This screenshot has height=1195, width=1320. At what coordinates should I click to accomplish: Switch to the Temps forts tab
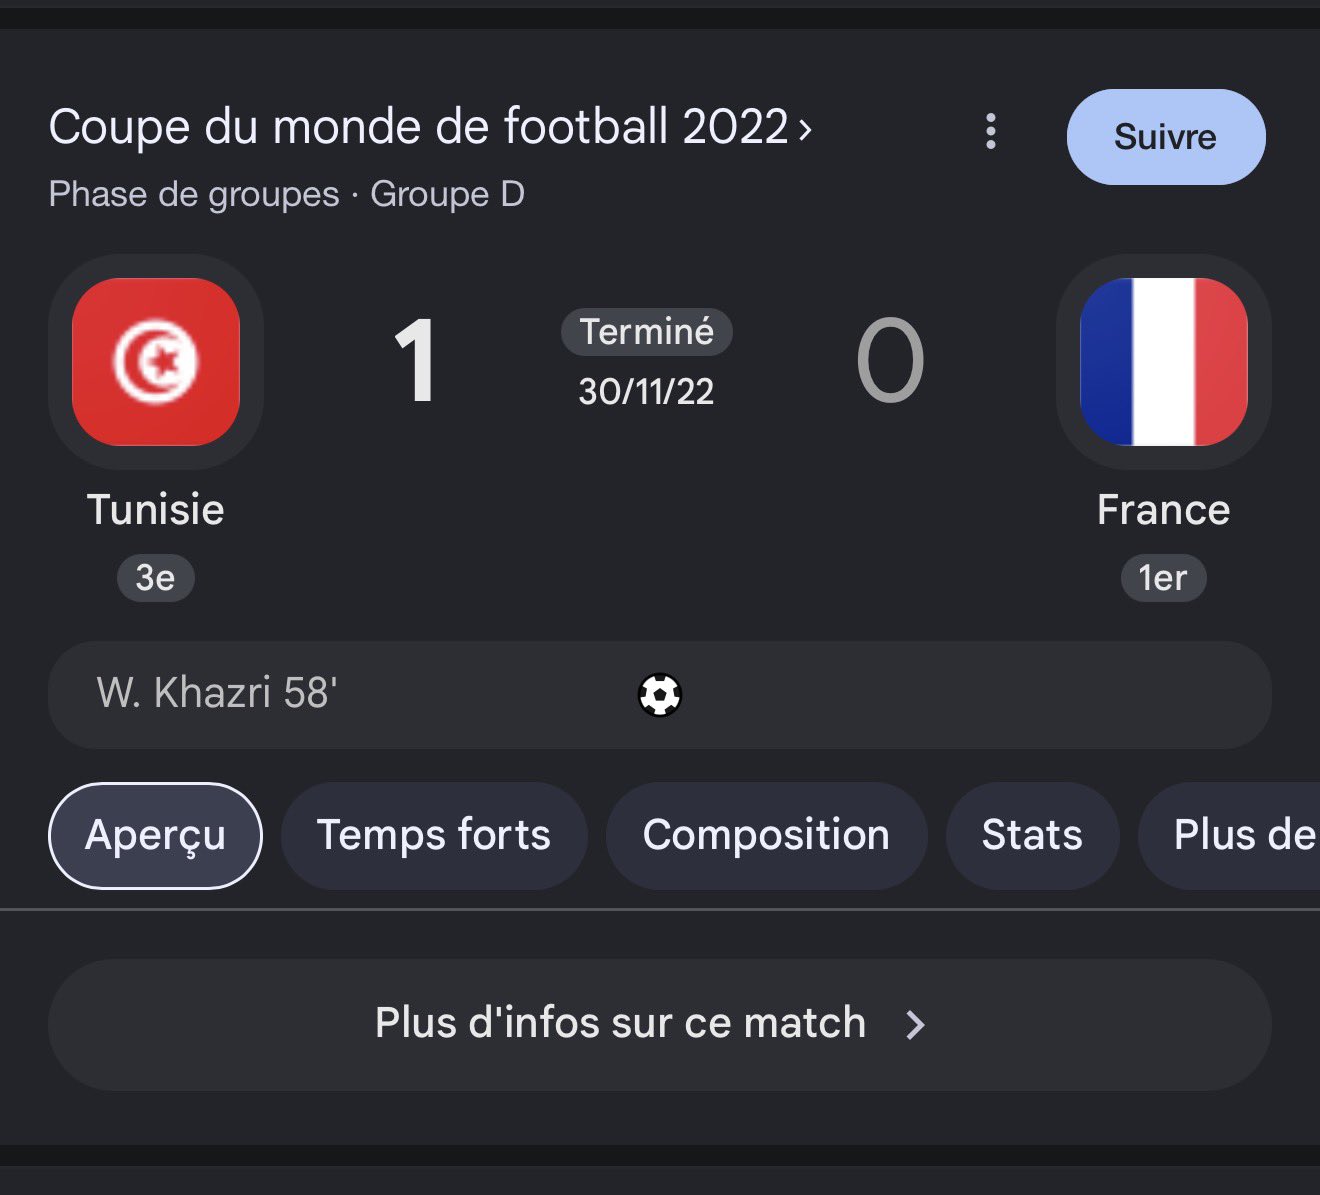[x=434, y=836]
